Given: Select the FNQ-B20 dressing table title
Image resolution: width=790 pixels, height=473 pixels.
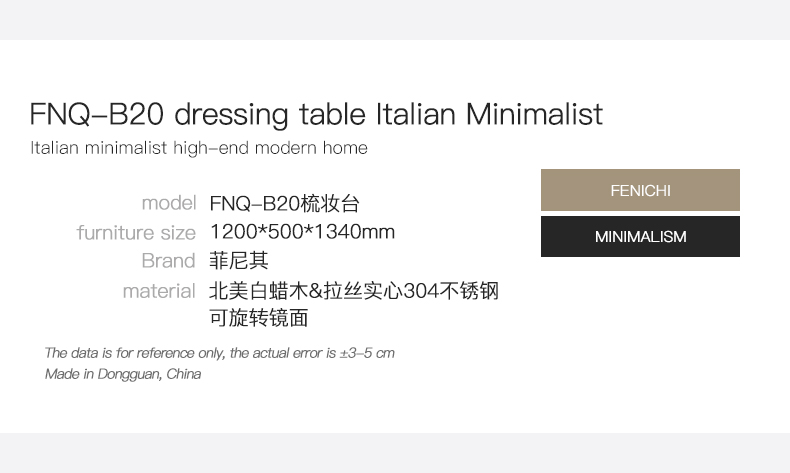Looking at the screenshot, I should point(316,114).
